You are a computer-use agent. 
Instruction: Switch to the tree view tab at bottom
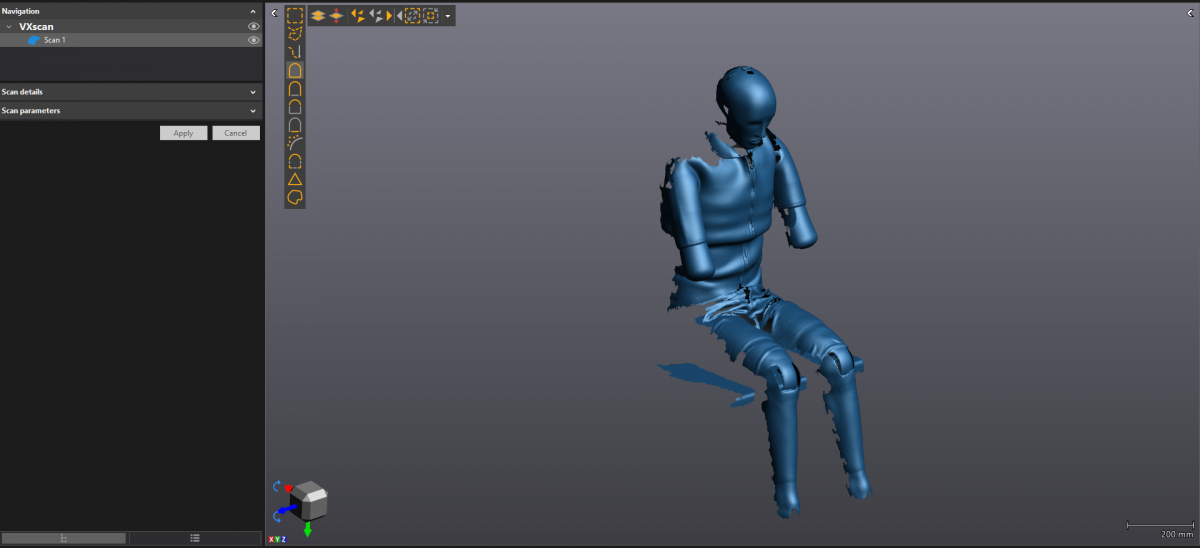pos(64,538)
